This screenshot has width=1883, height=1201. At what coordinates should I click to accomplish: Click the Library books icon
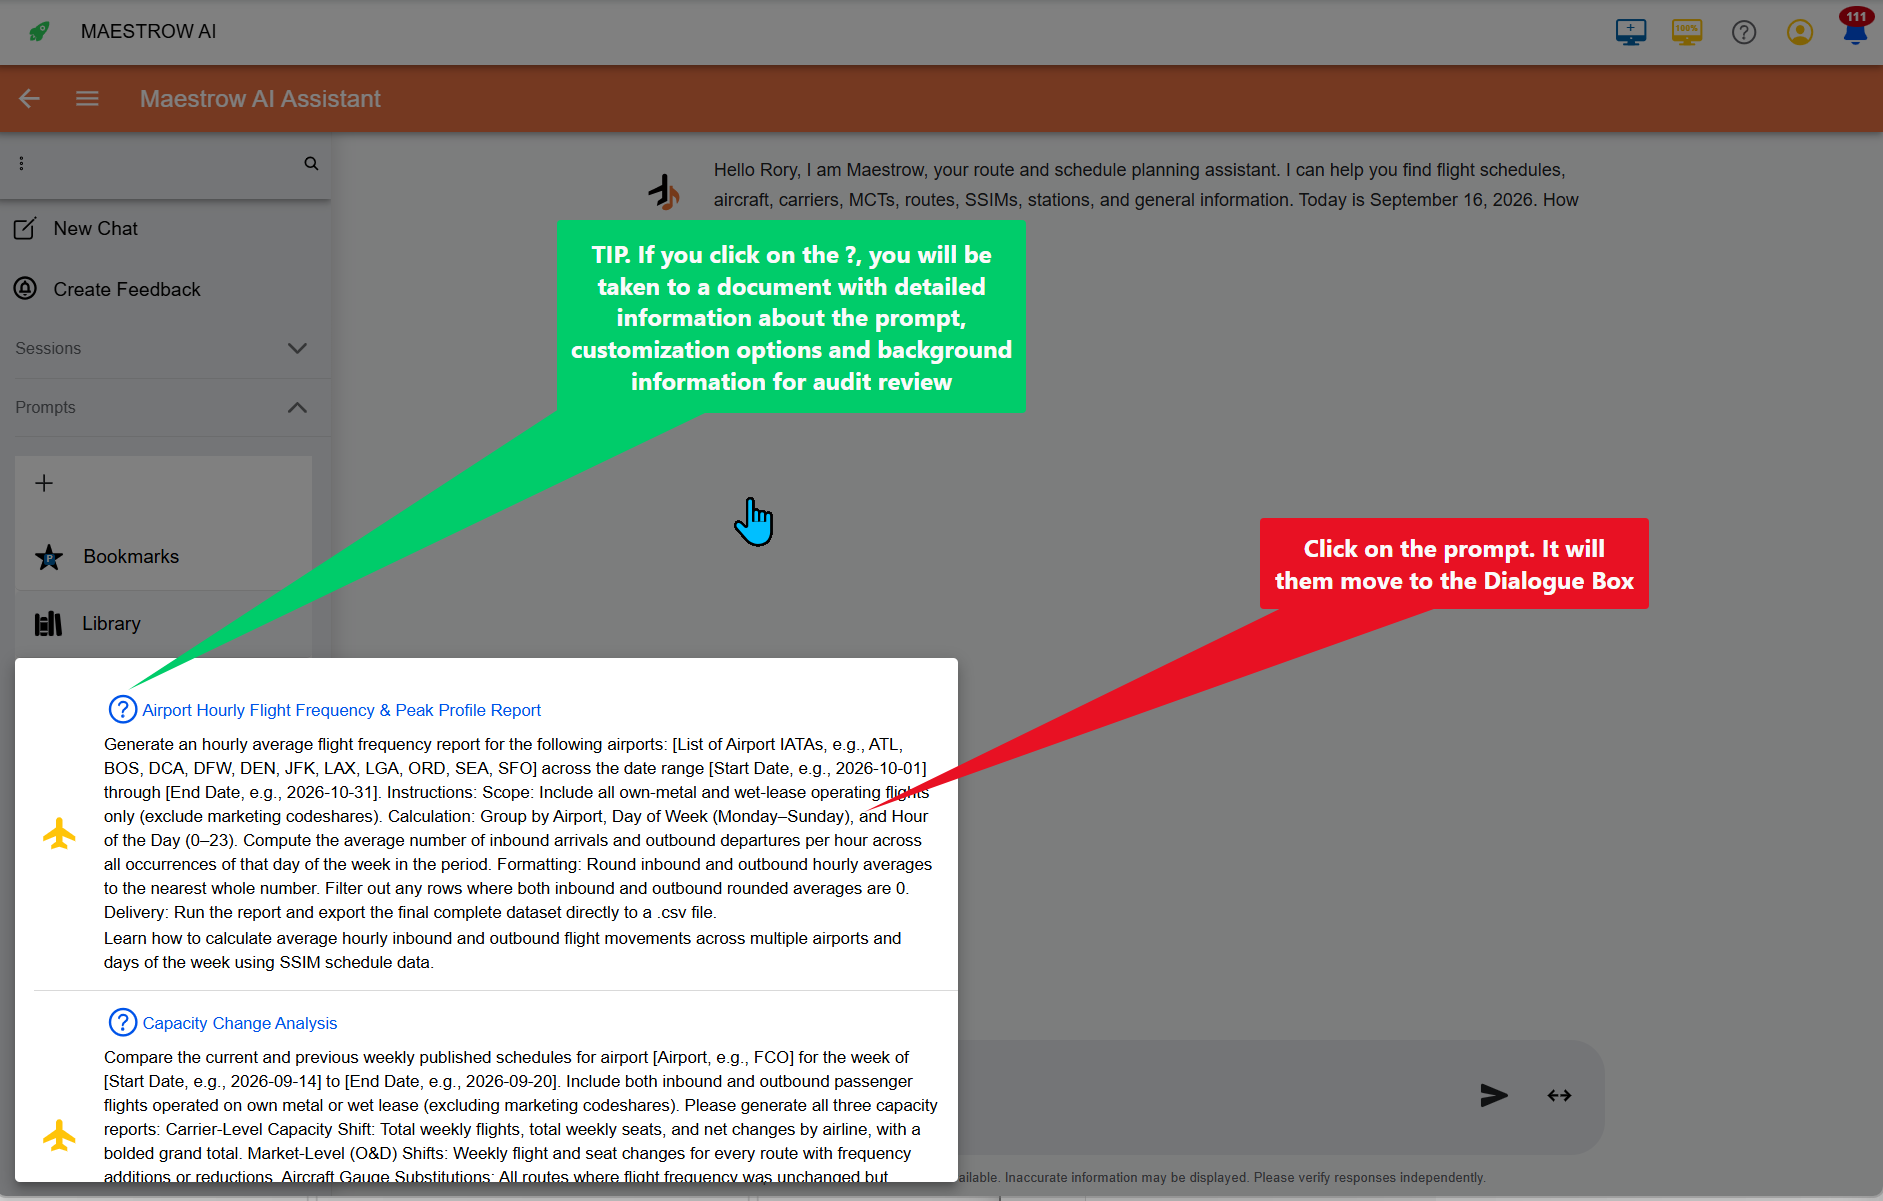click(x=48, y=624)
